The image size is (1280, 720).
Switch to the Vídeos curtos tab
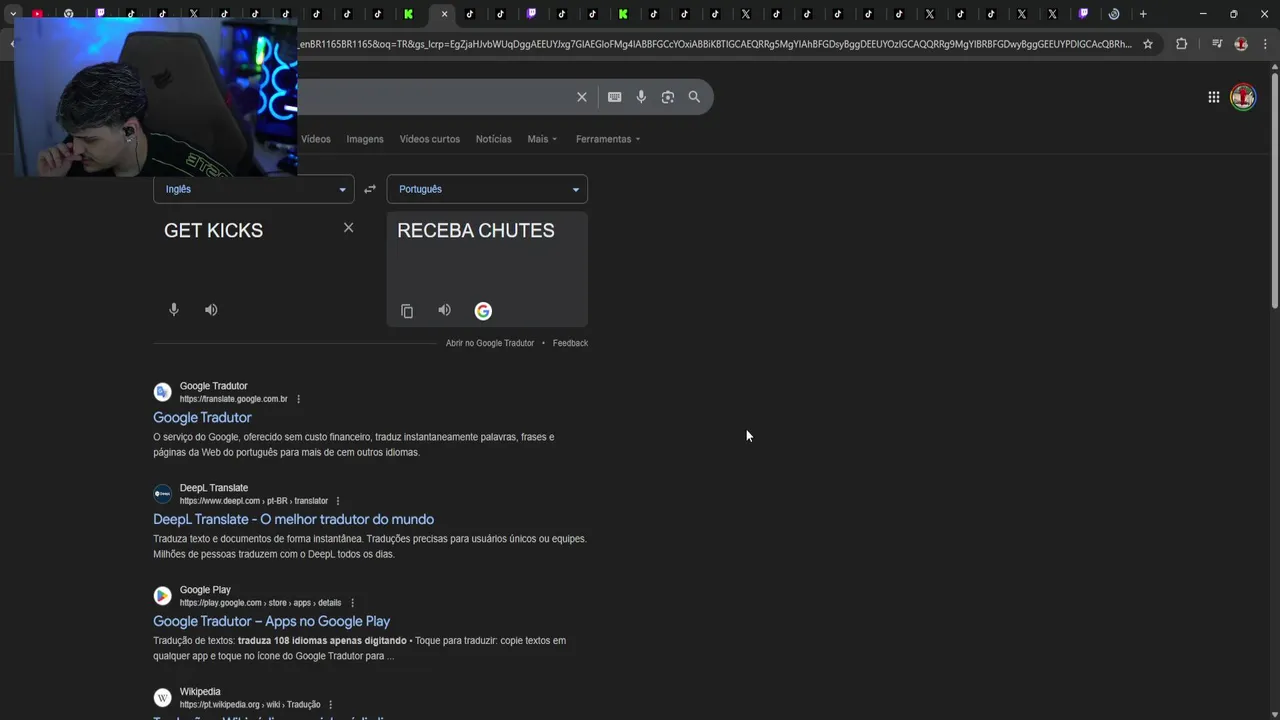pyautogui.click(x=430, y=139)
